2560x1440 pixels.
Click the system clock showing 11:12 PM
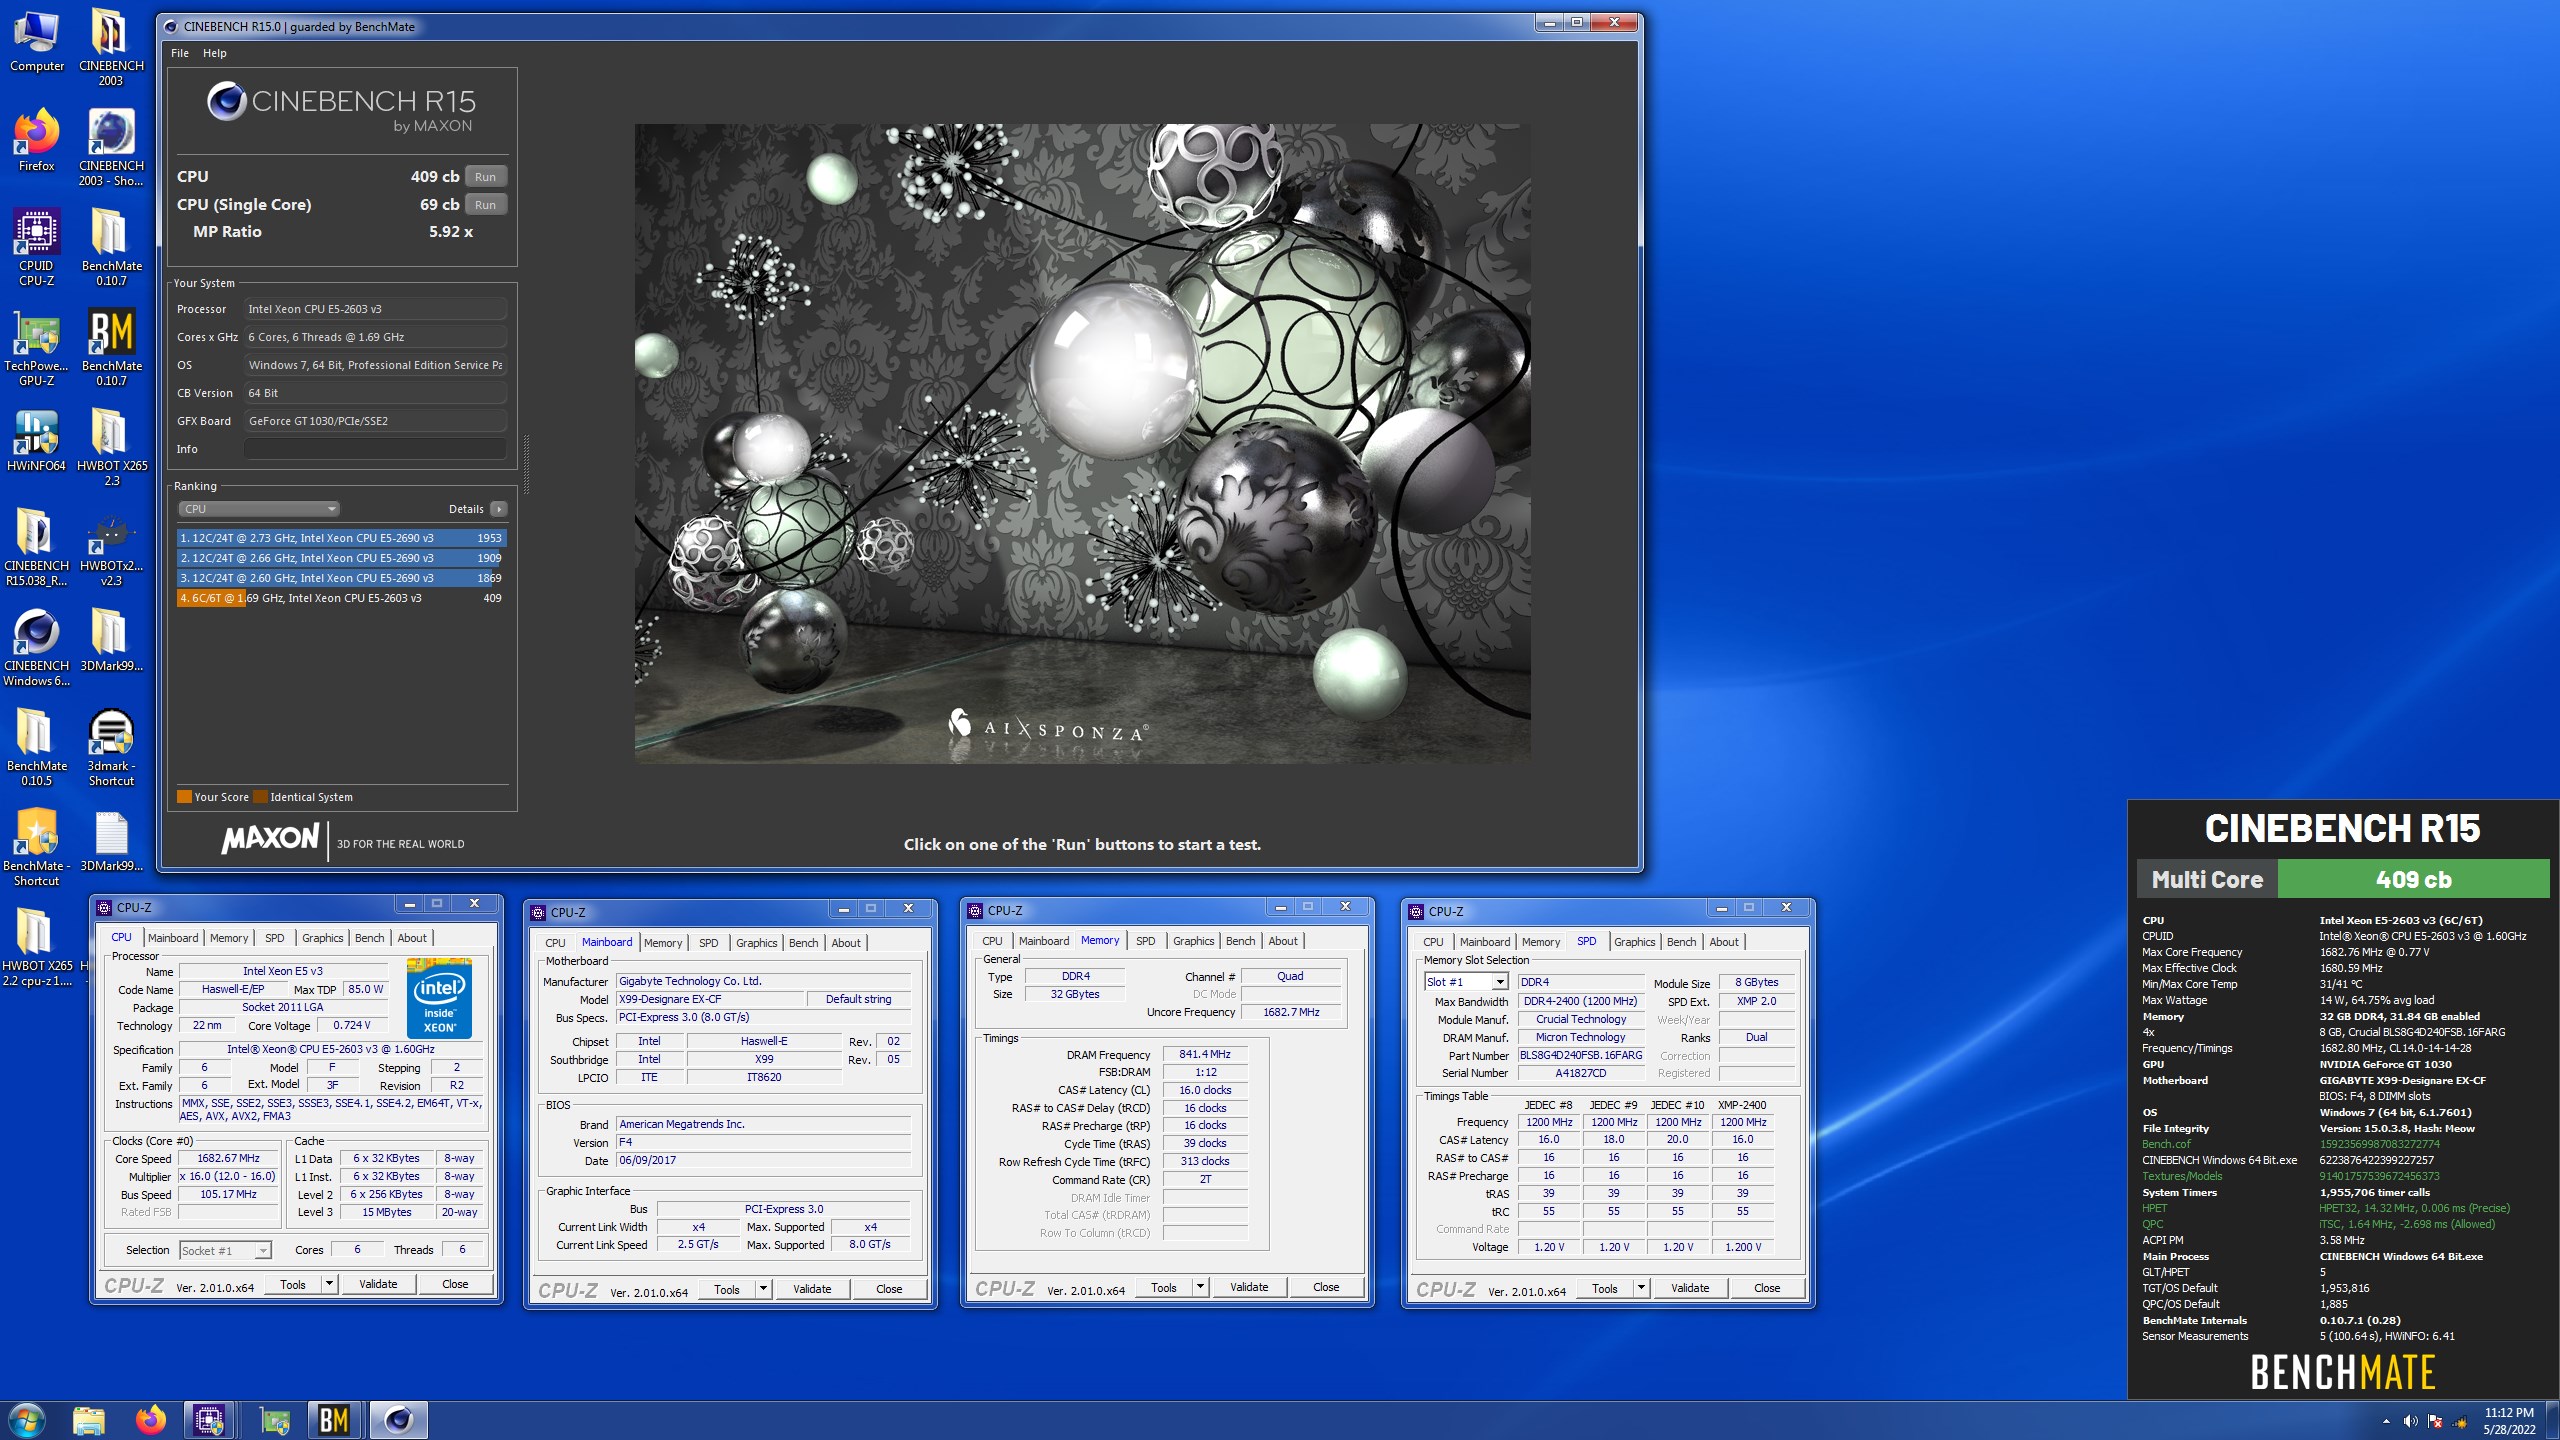2509,1413
